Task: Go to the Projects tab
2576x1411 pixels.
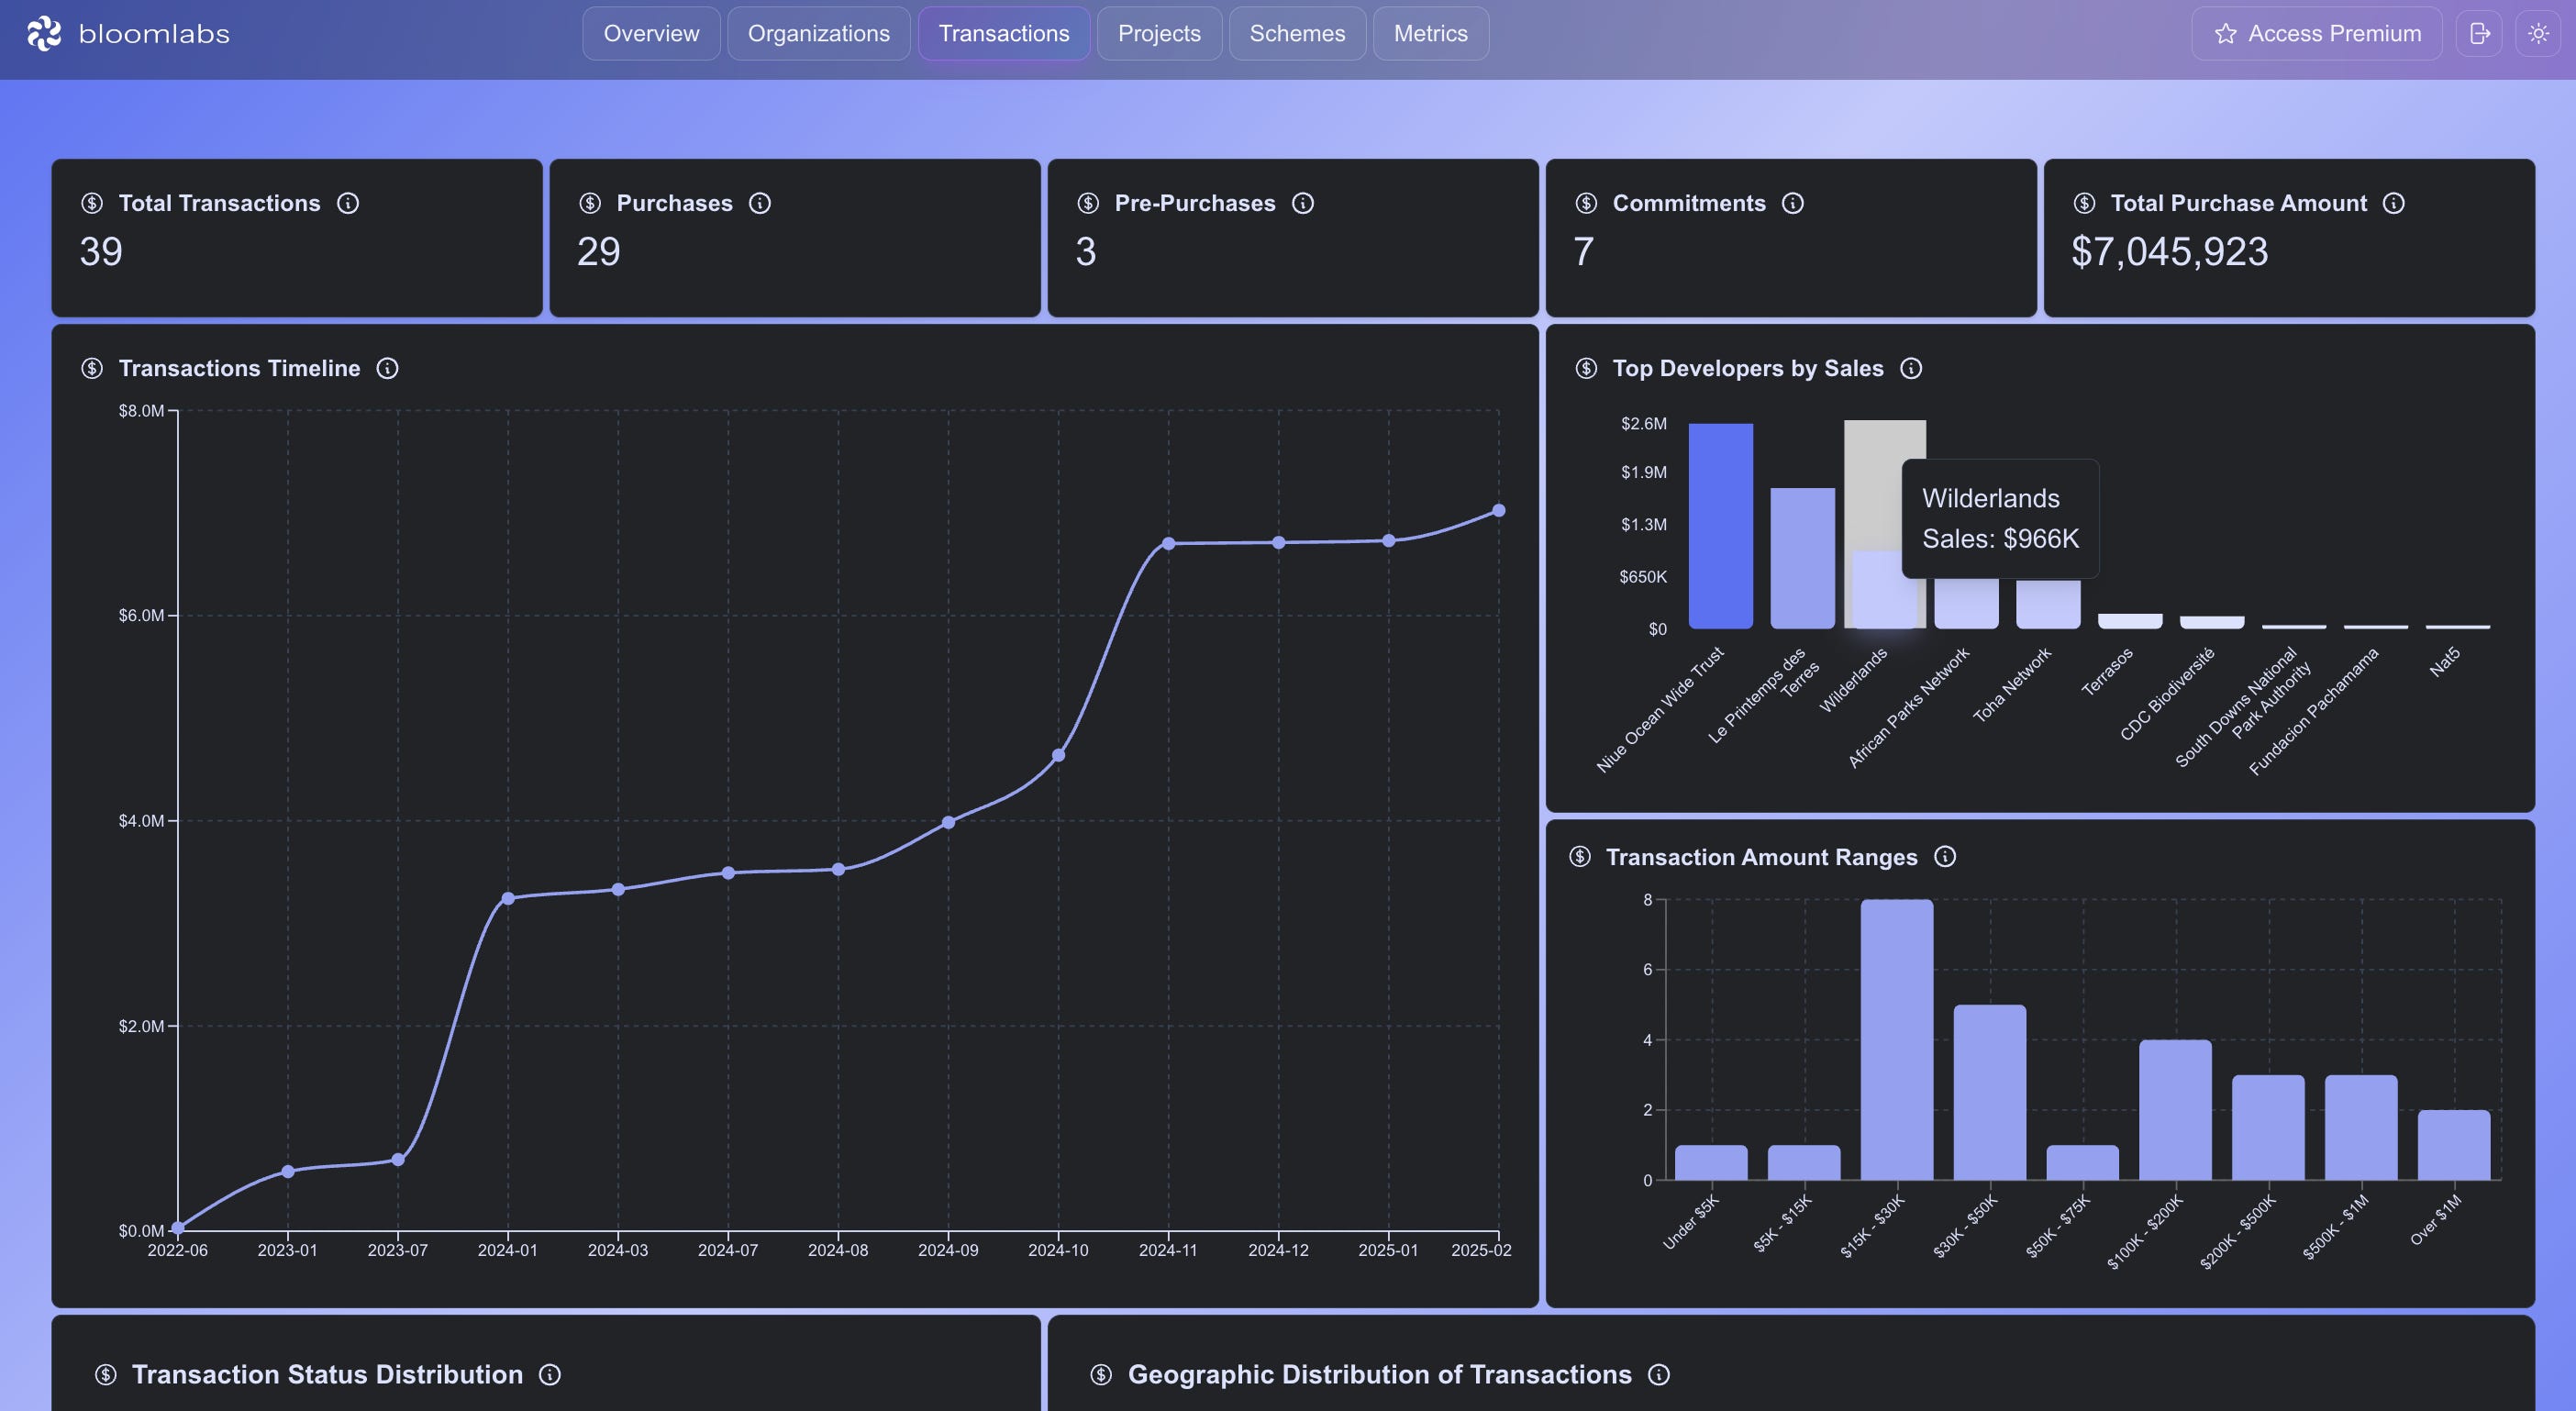Action: [x=1158, y=34]
